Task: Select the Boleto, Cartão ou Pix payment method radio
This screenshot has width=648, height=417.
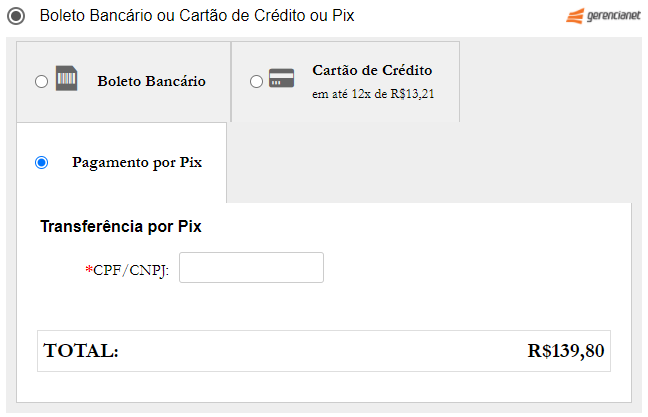Action: (15, 16)
